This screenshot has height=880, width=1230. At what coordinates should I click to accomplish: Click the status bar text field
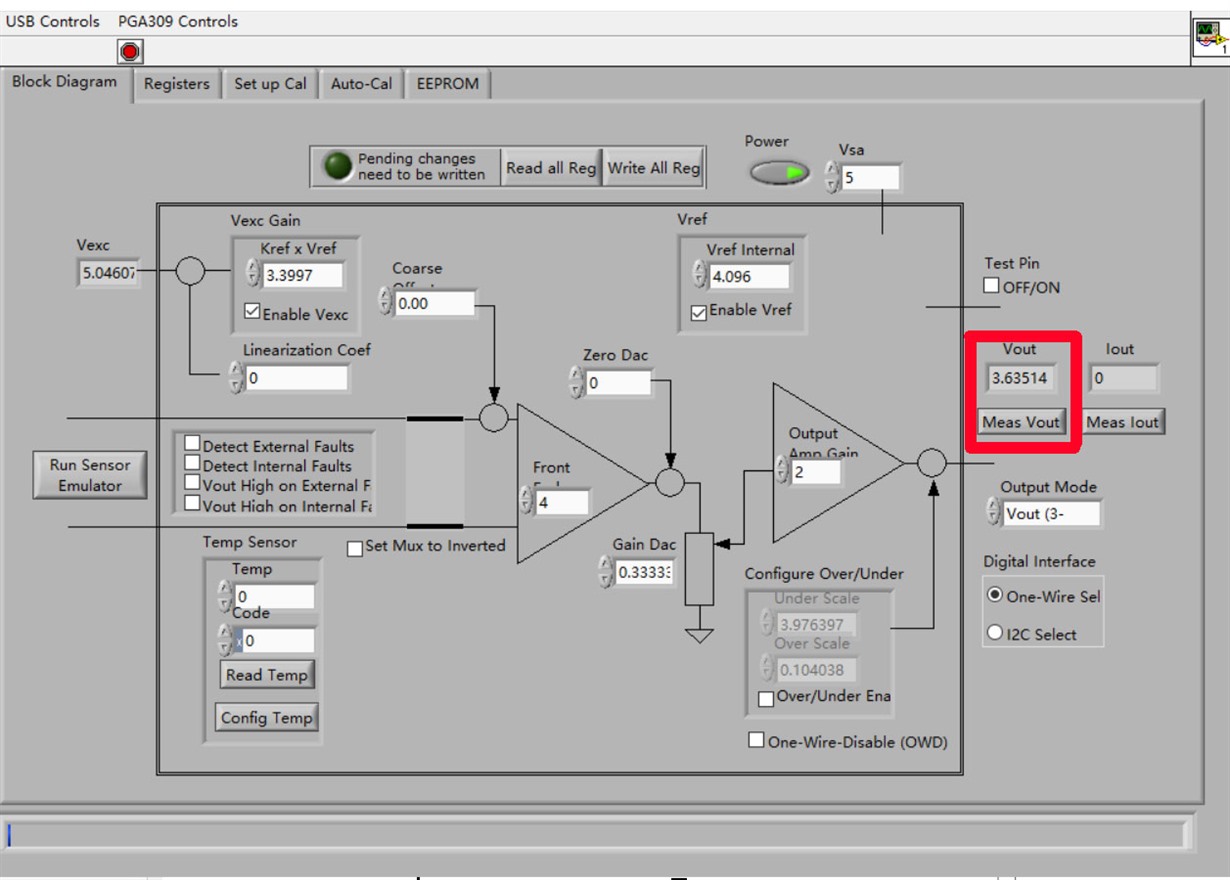pos(597,834)
